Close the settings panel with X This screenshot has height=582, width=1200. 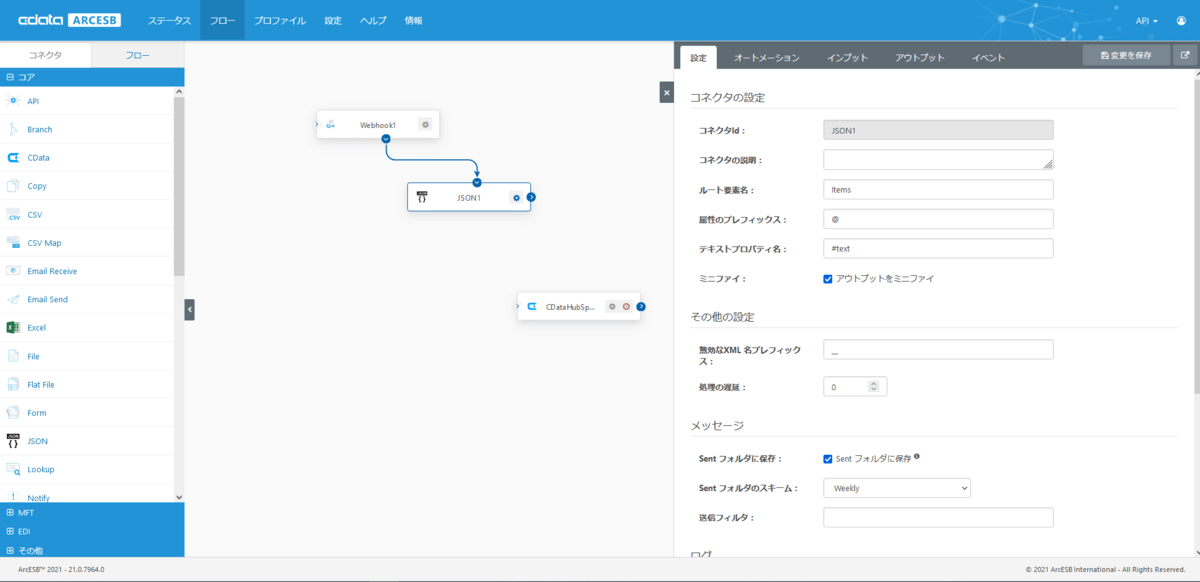tap(667, 92)
